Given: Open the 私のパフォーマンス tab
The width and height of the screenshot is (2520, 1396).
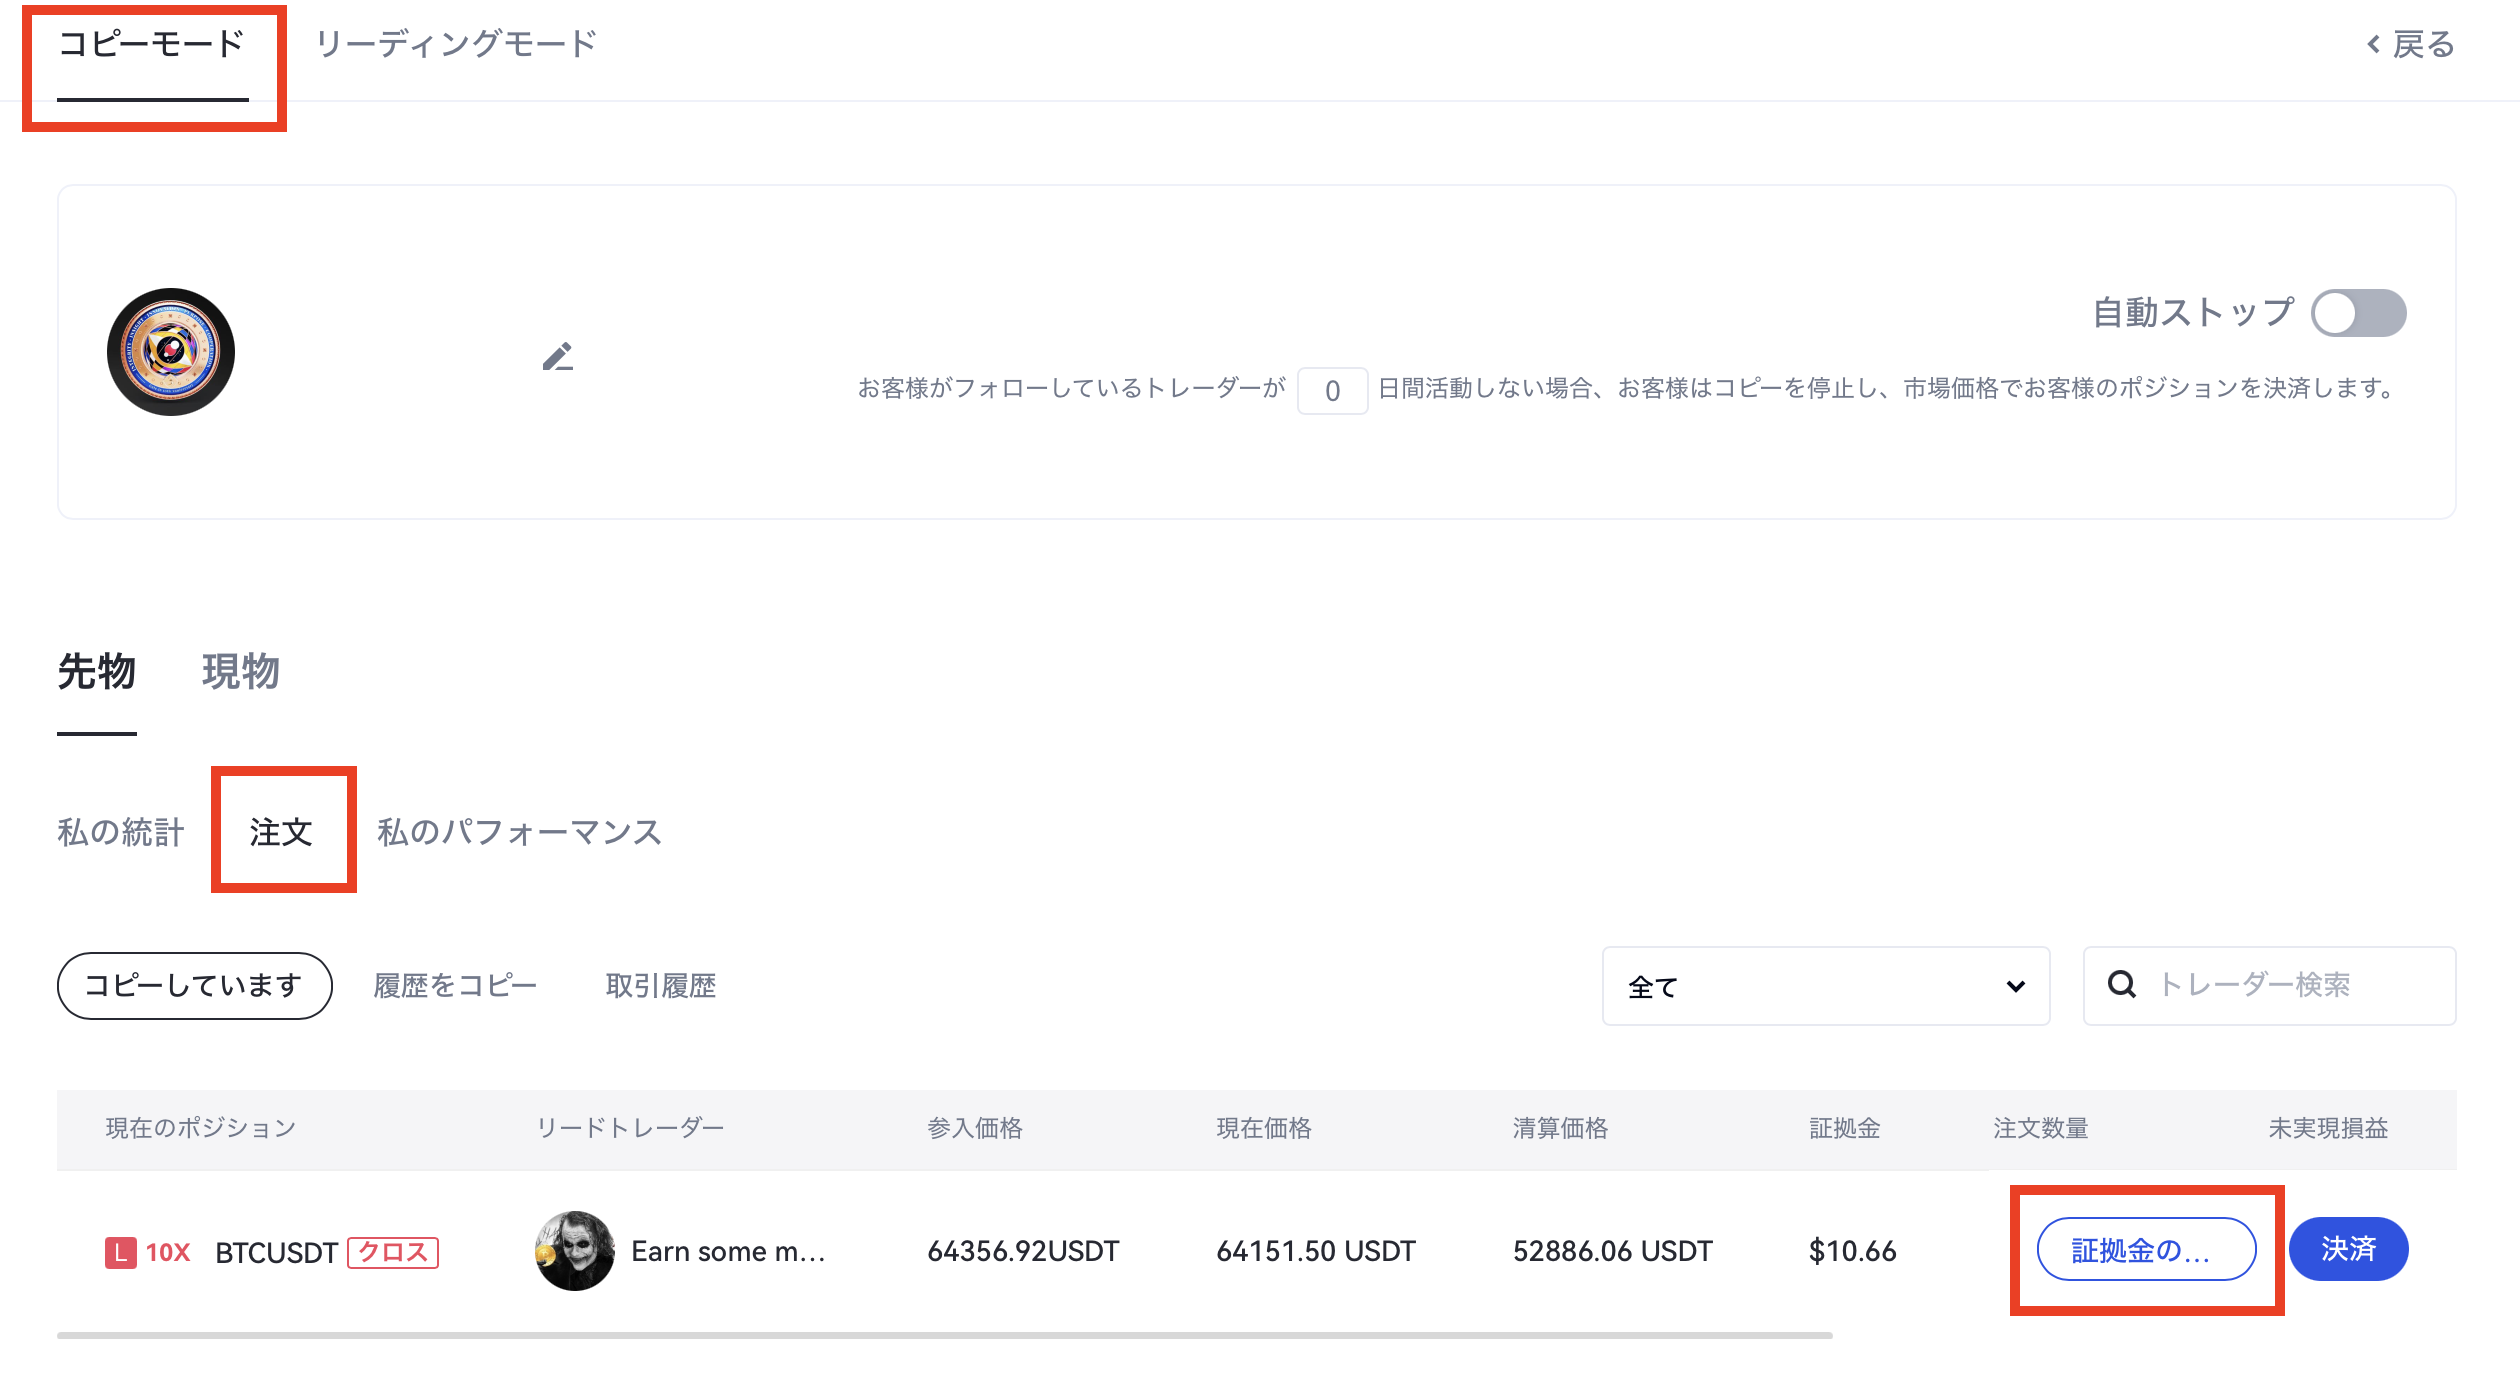Looking at the screenshot, I should point(519,832).
